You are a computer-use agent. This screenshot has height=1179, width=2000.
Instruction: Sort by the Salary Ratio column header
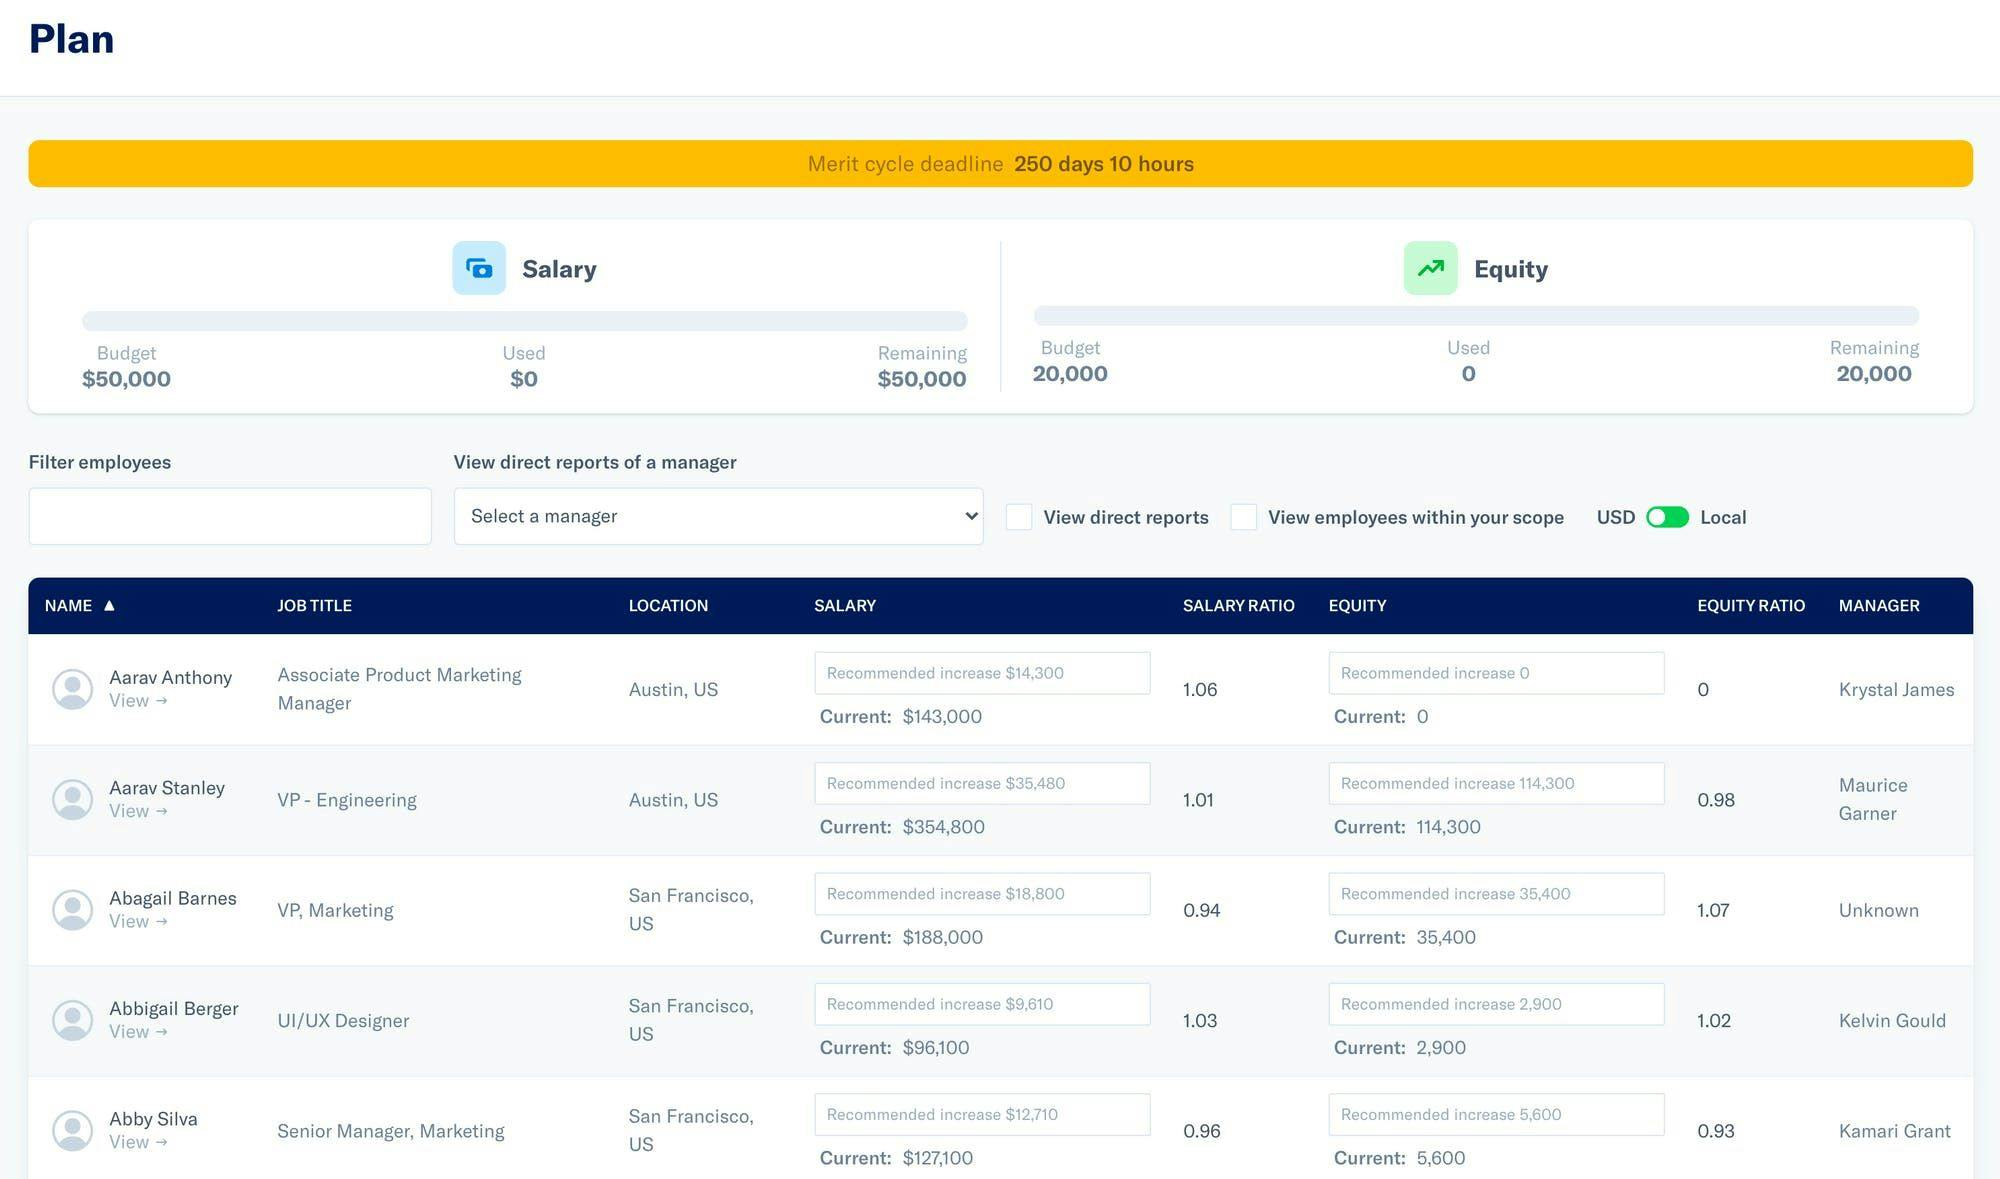[1238, 605]
